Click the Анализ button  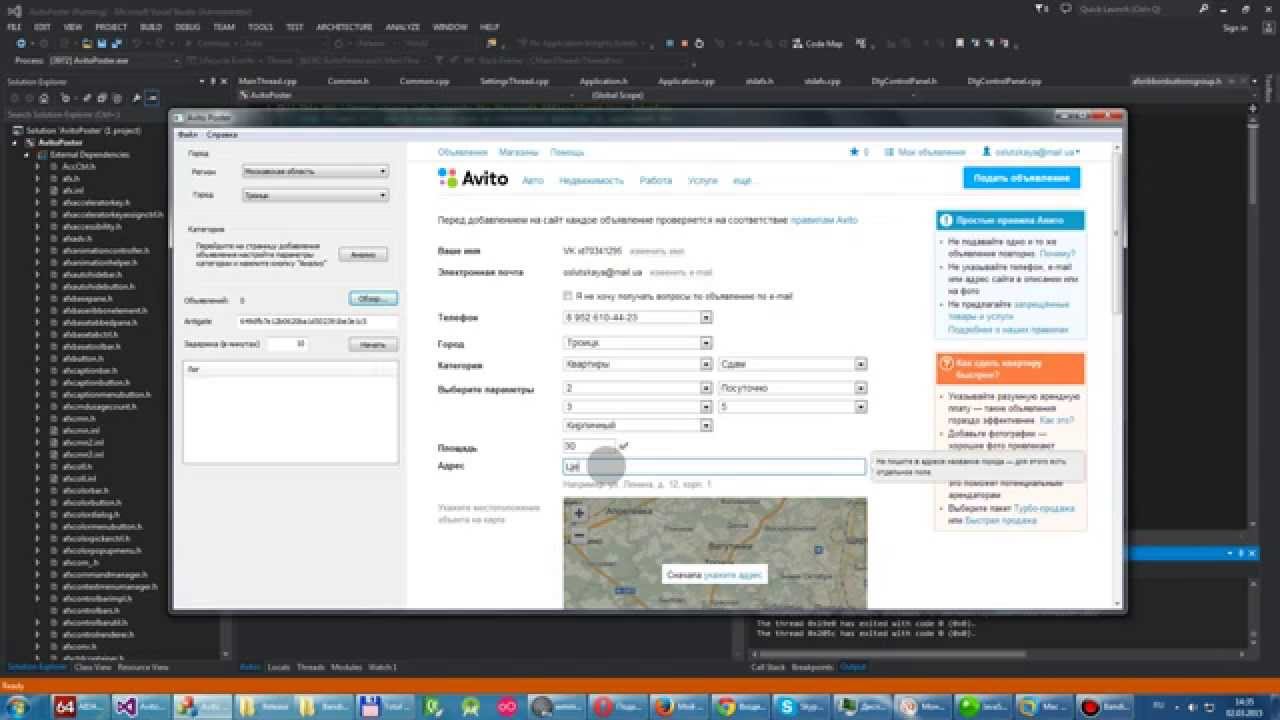(x=363, y=254)
